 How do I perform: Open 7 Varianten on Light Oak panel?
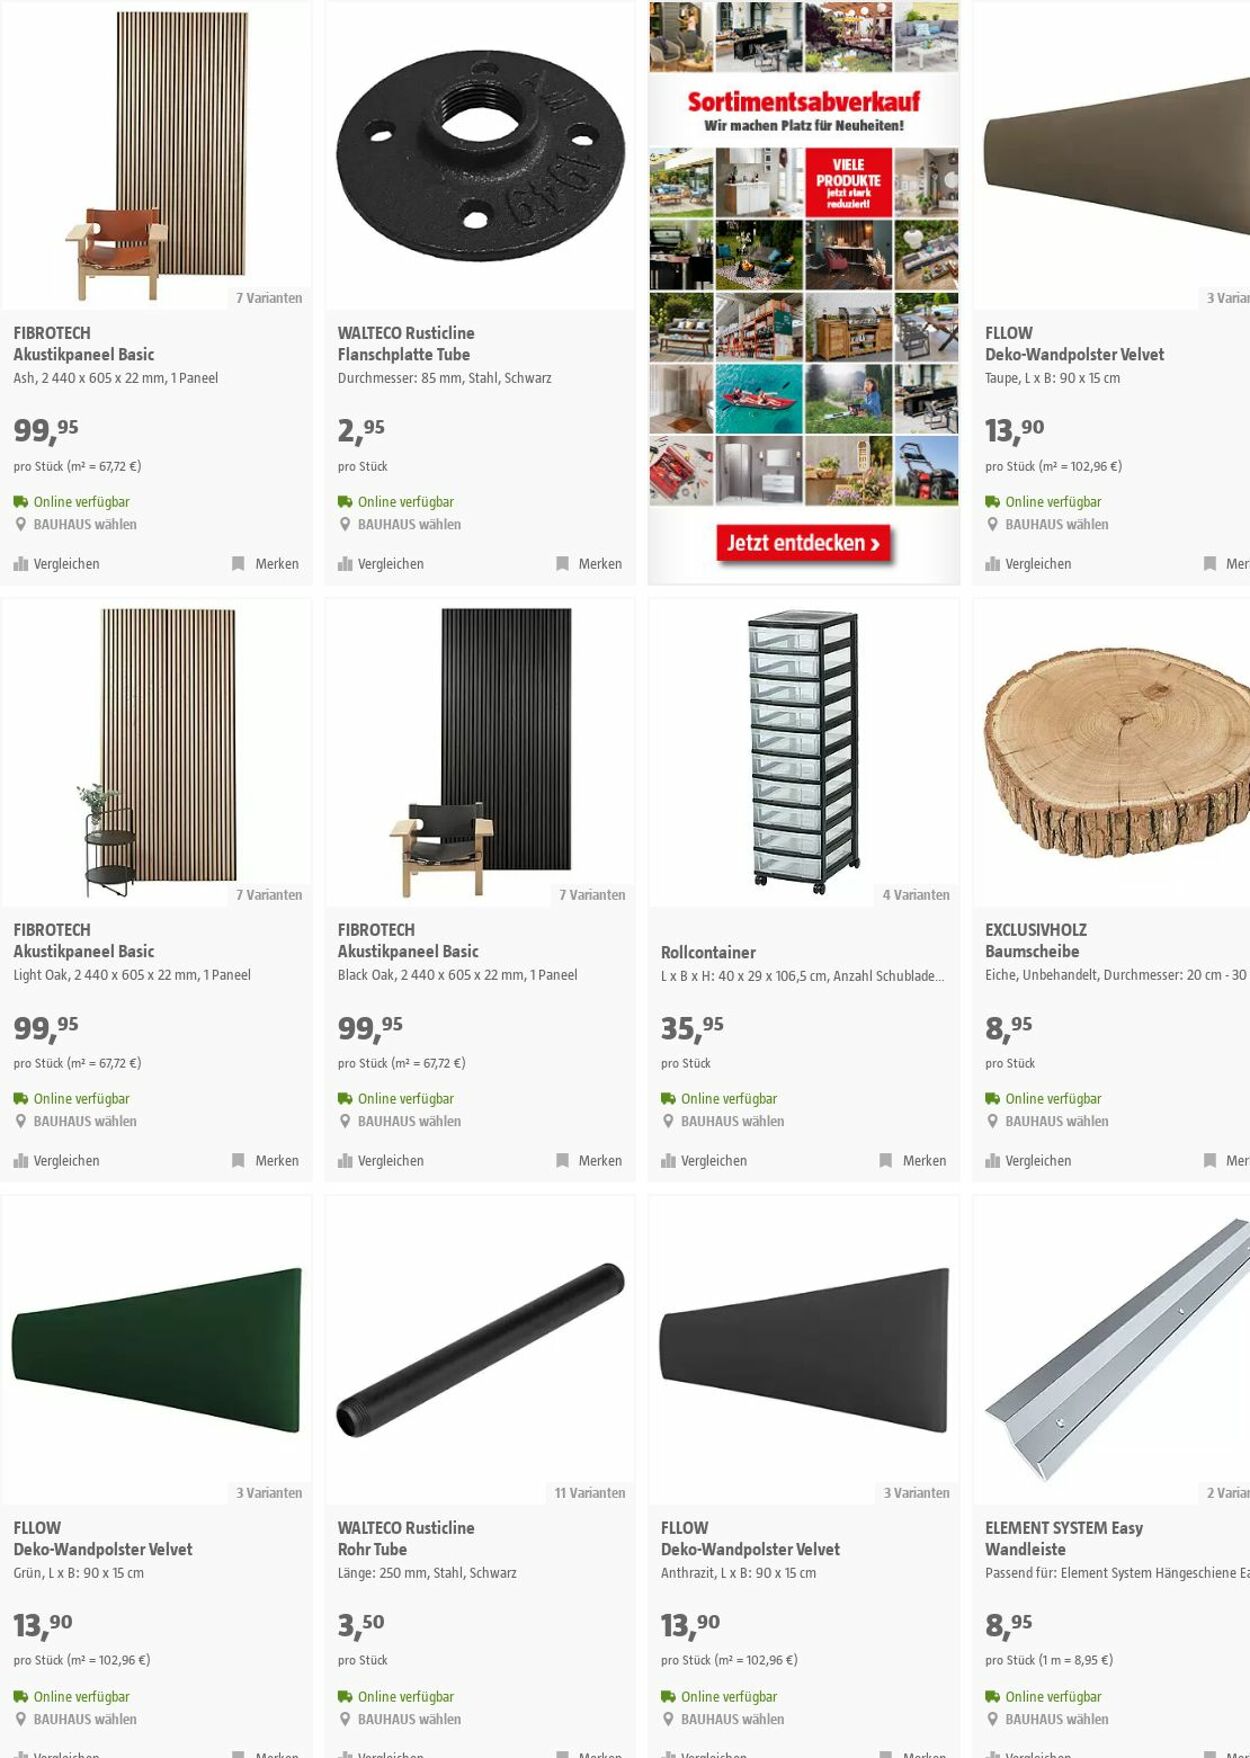click(269, 895)
